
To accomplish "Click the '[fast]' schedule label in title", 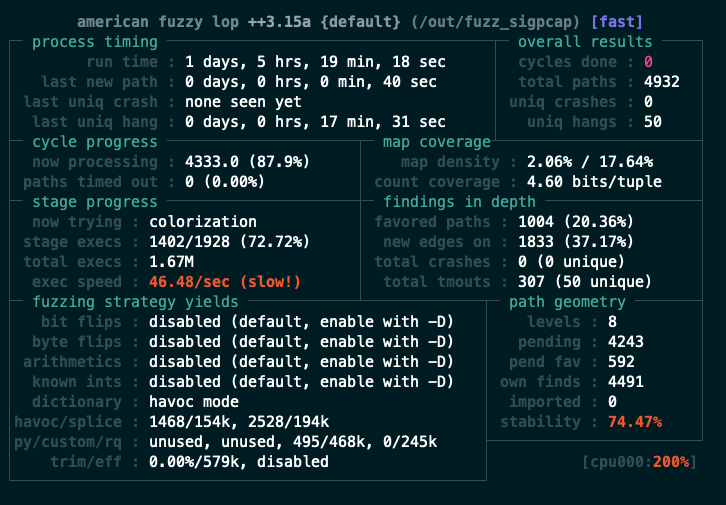I will (x=617, y=22).
